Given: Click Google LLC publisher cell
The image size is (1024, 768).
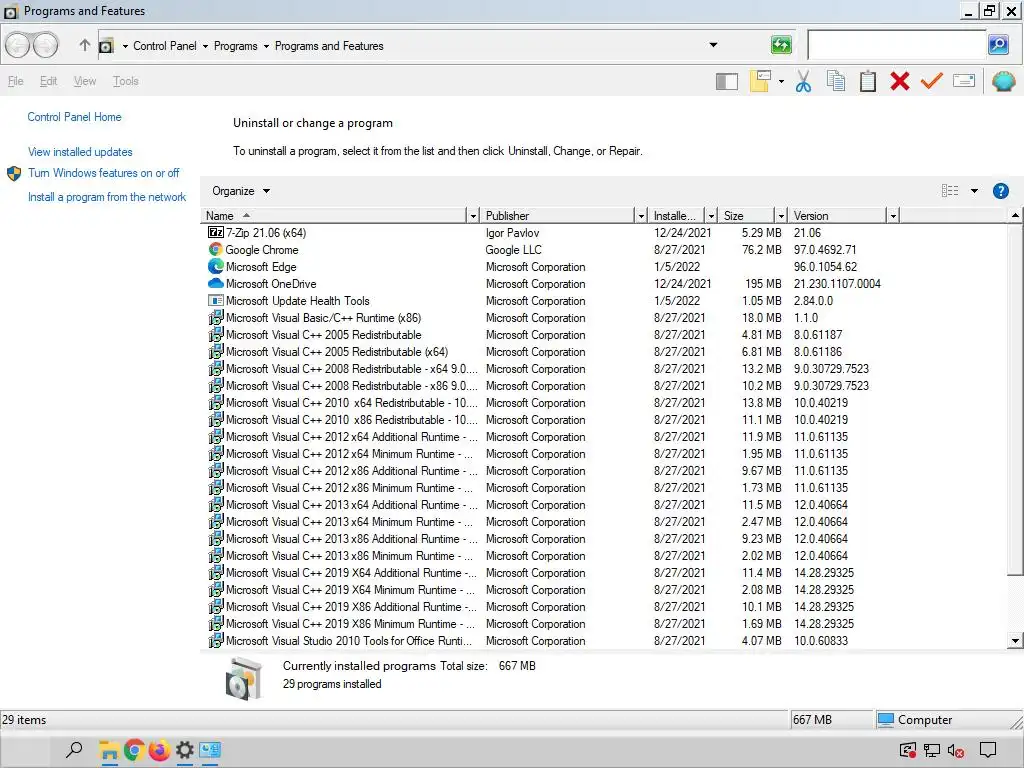Looking at the screenshot, I should 513,249.
